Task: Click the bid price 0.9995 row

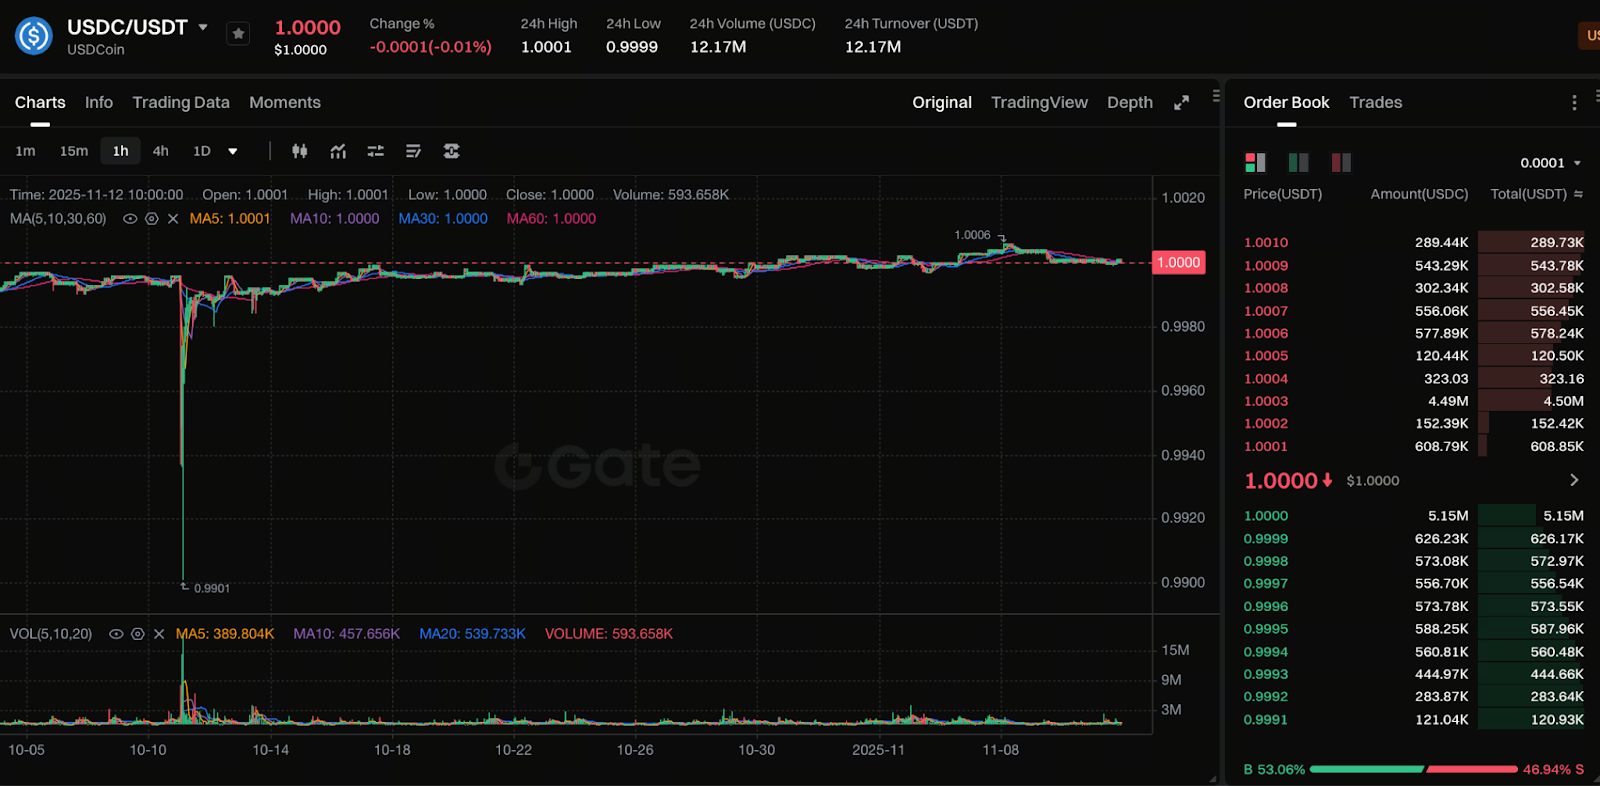Action: [1414, 628]
